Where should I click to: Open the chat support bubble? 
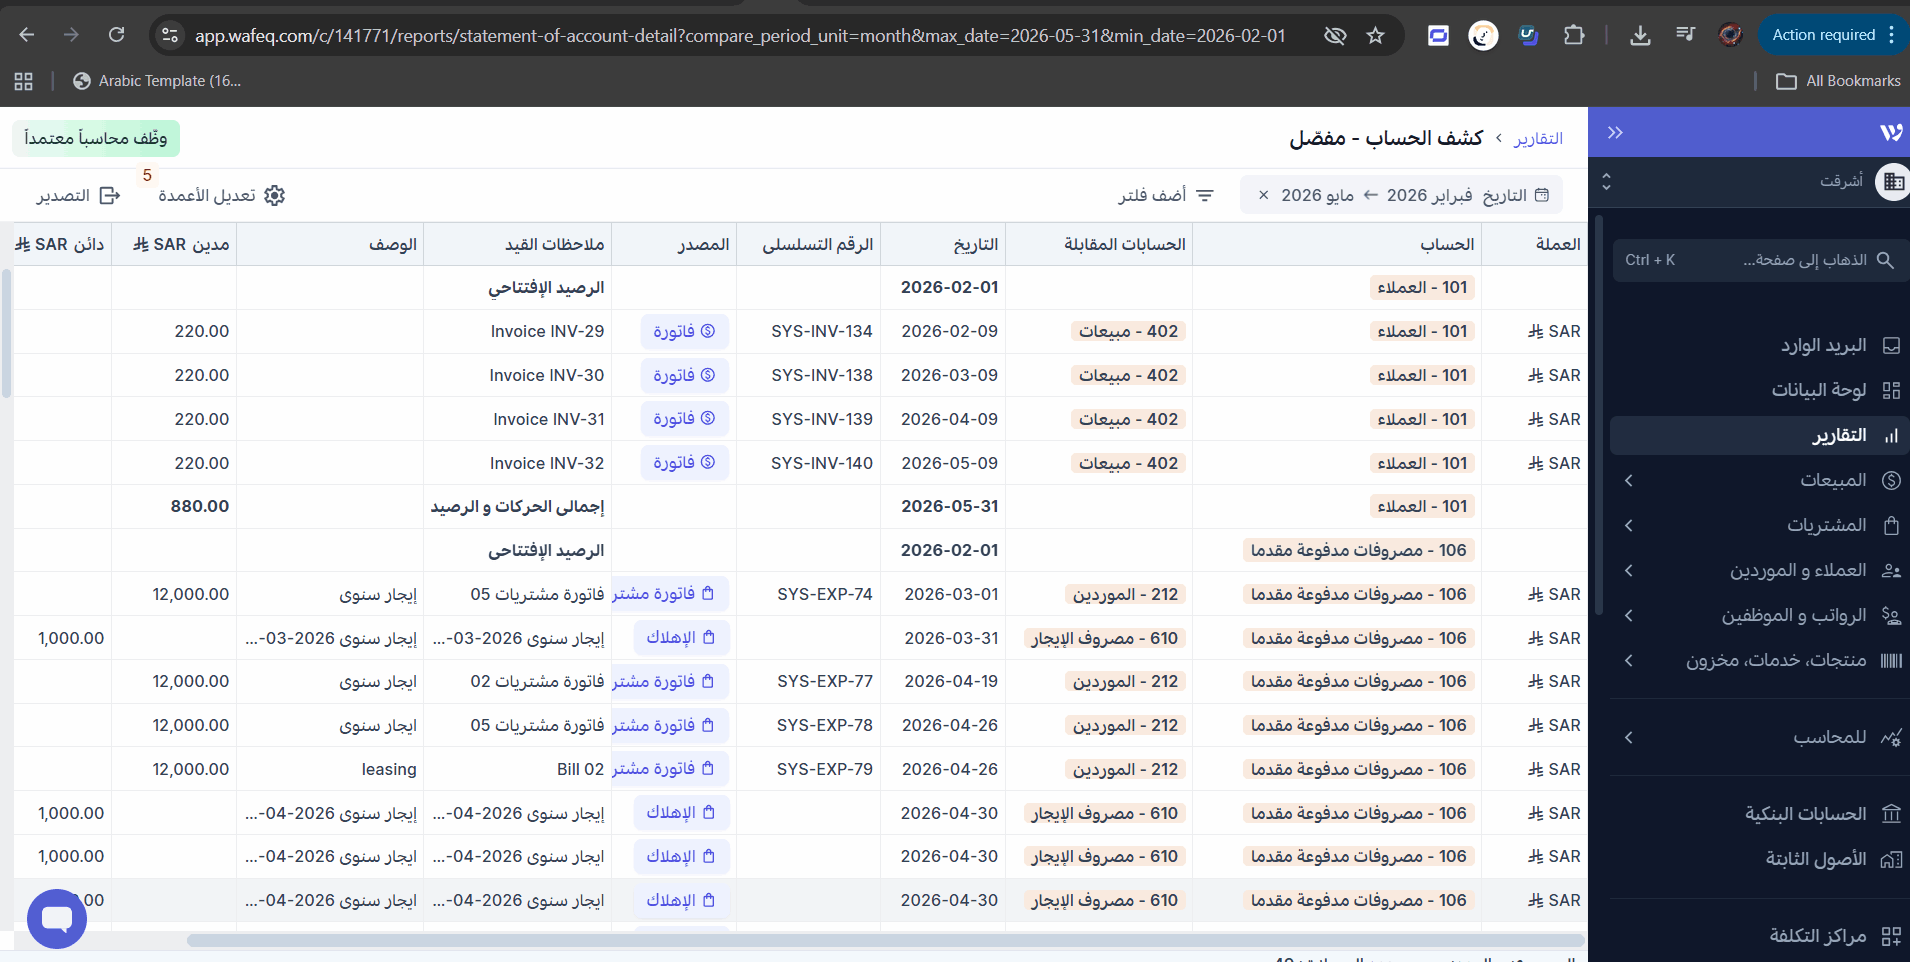tap(57, 919)
